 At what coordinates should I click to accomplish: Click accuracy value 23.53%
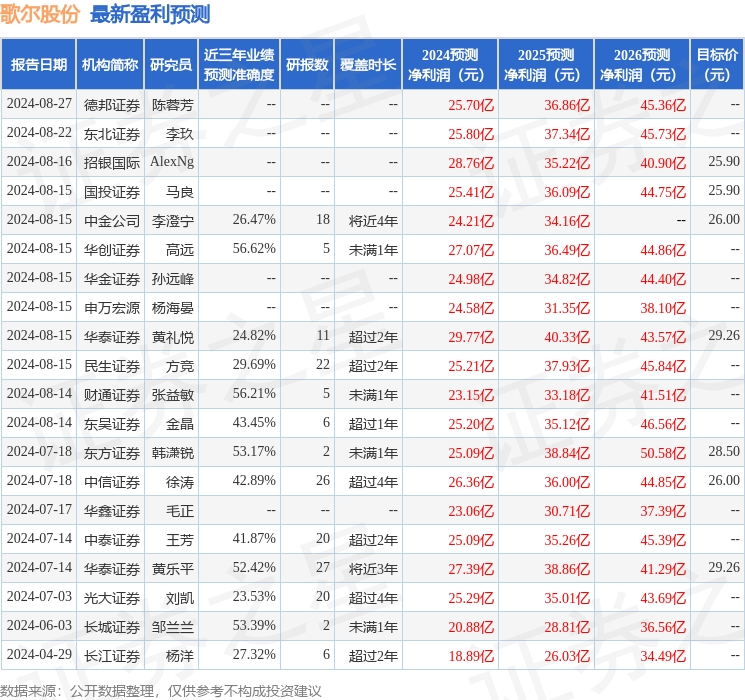click(254, 596)
